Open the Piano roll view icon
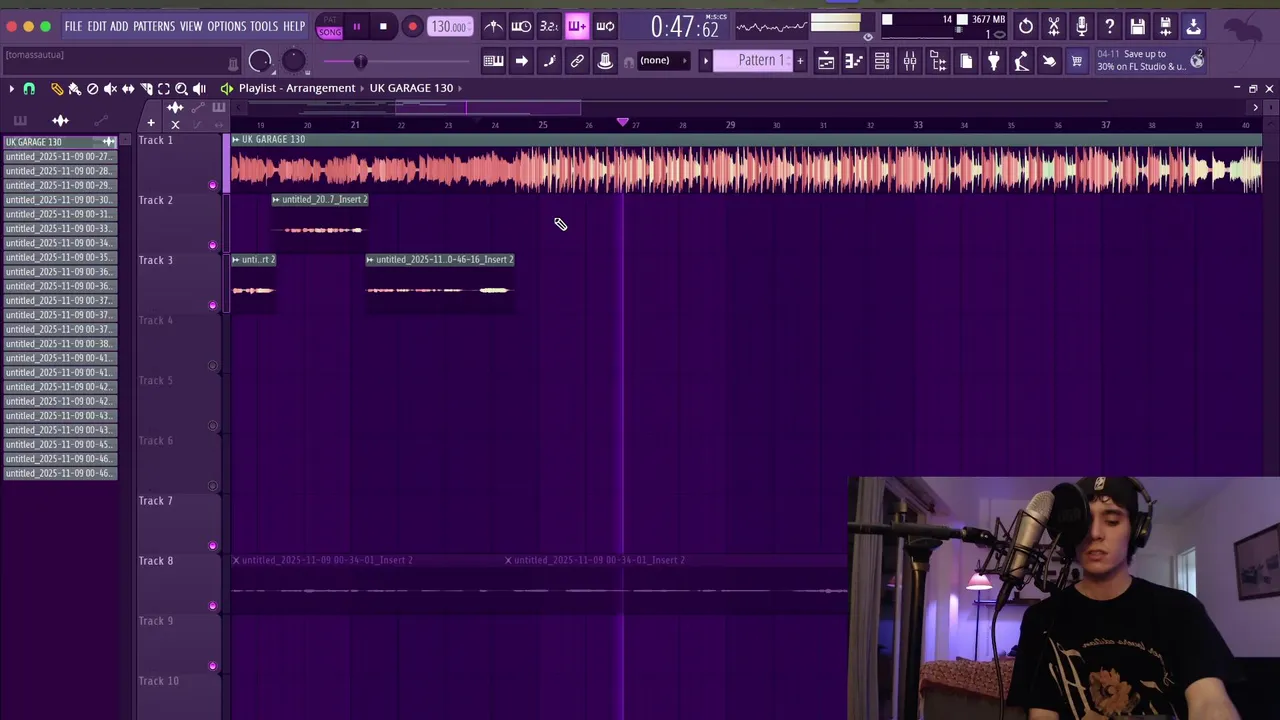This screenshot has width=1280, height=720. (x=854, y=62)
